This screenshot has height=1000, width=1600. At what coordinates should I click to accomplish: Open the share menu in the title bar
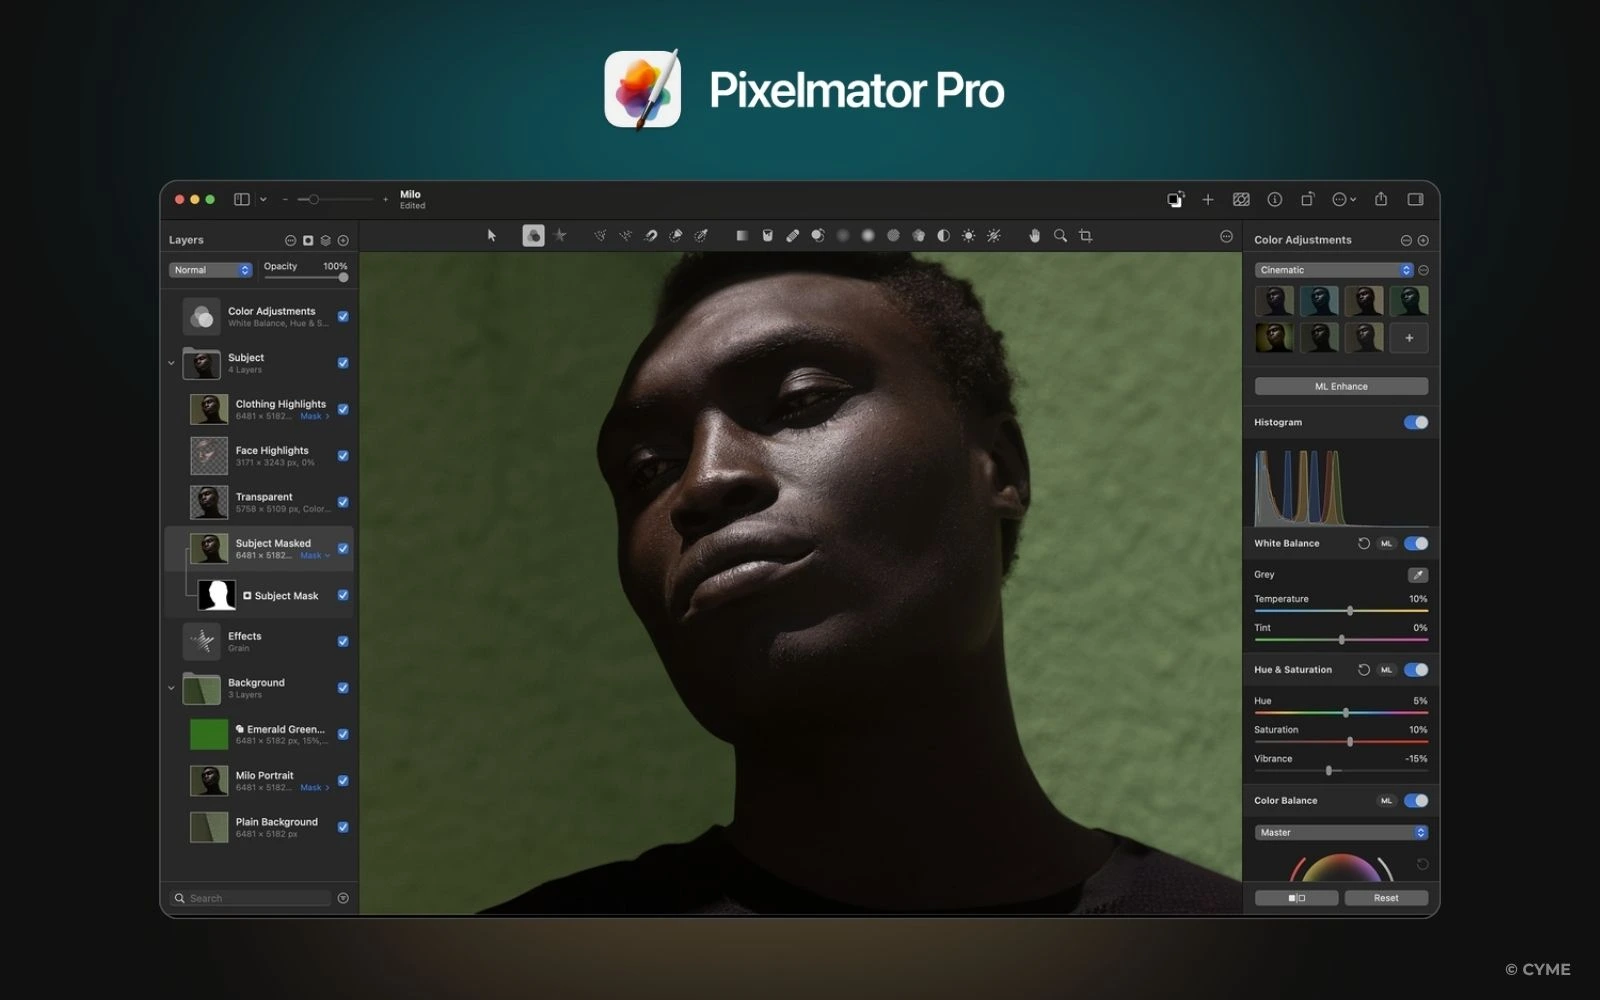tap(1381, 199)
